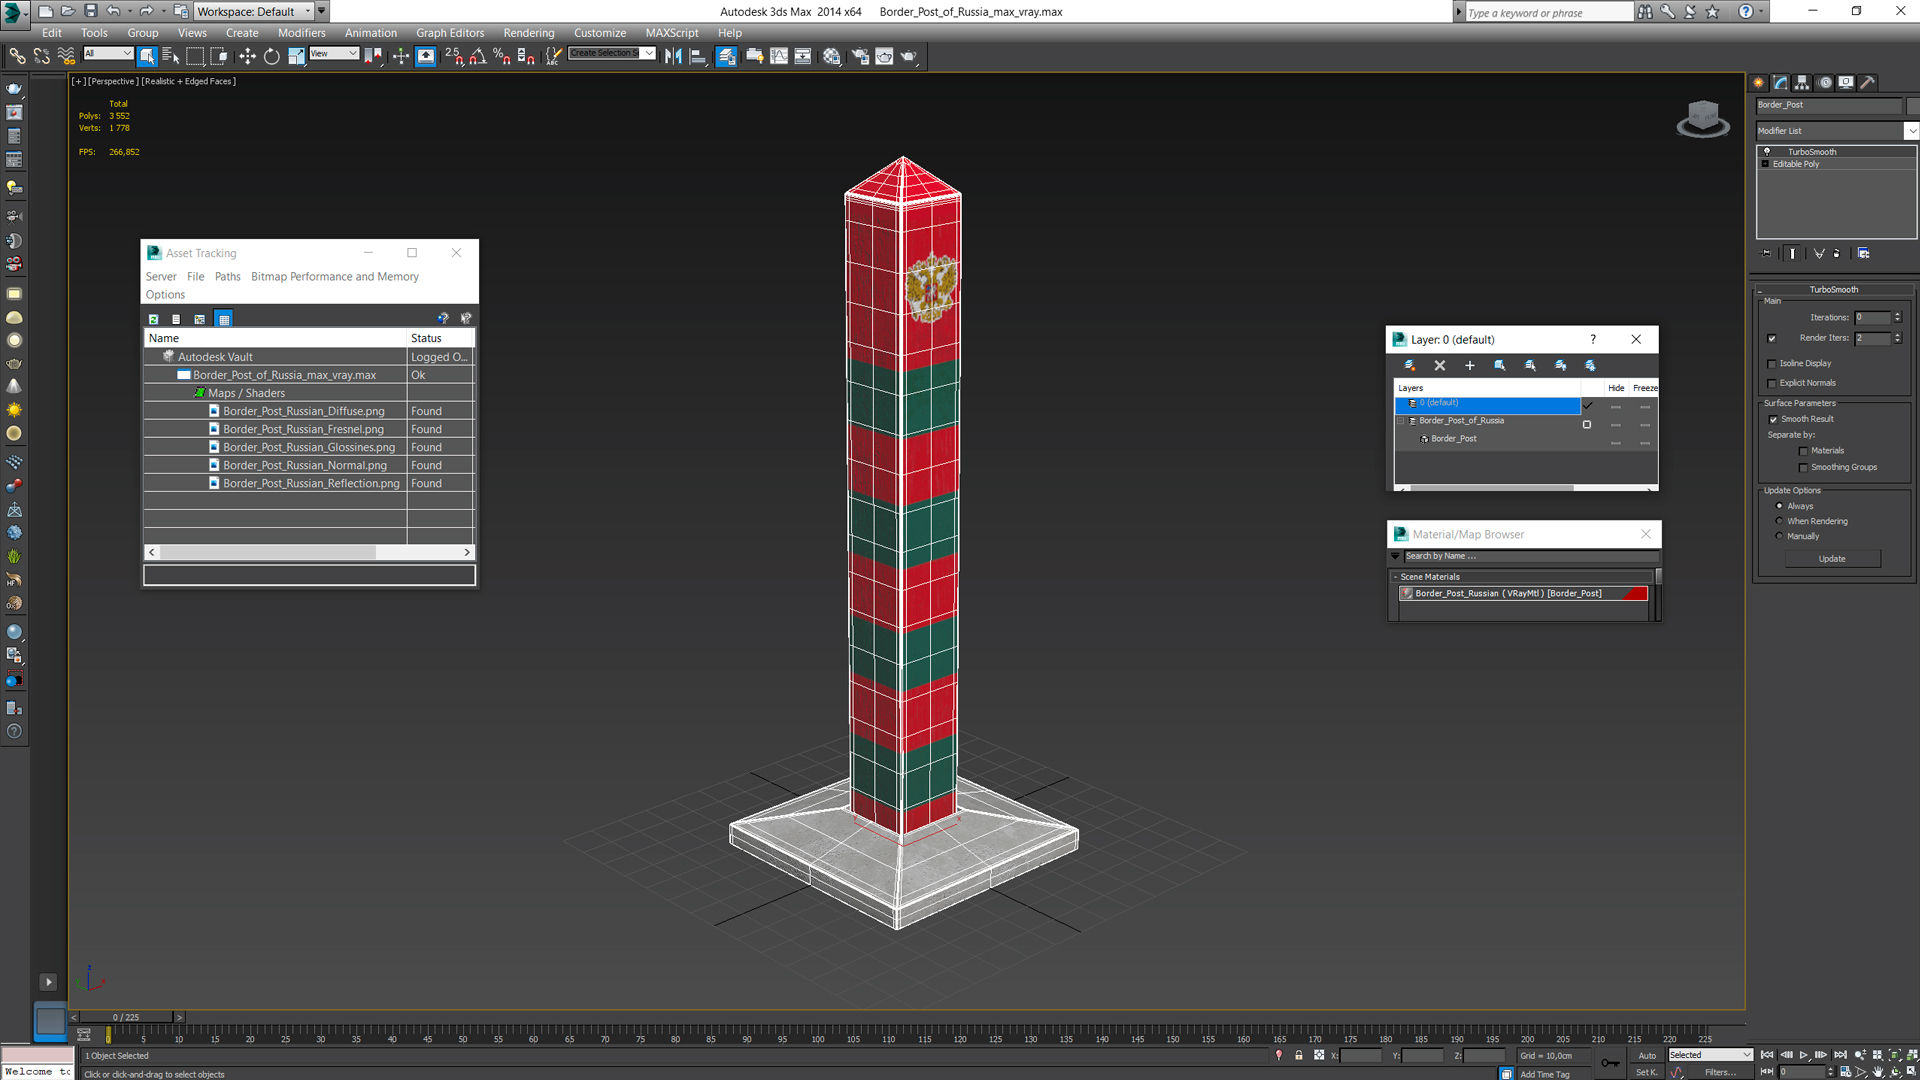Screen dimensions: 1920x1080
Task: Select the When Rendering radio button
Action: click(x=1779, y=521)
